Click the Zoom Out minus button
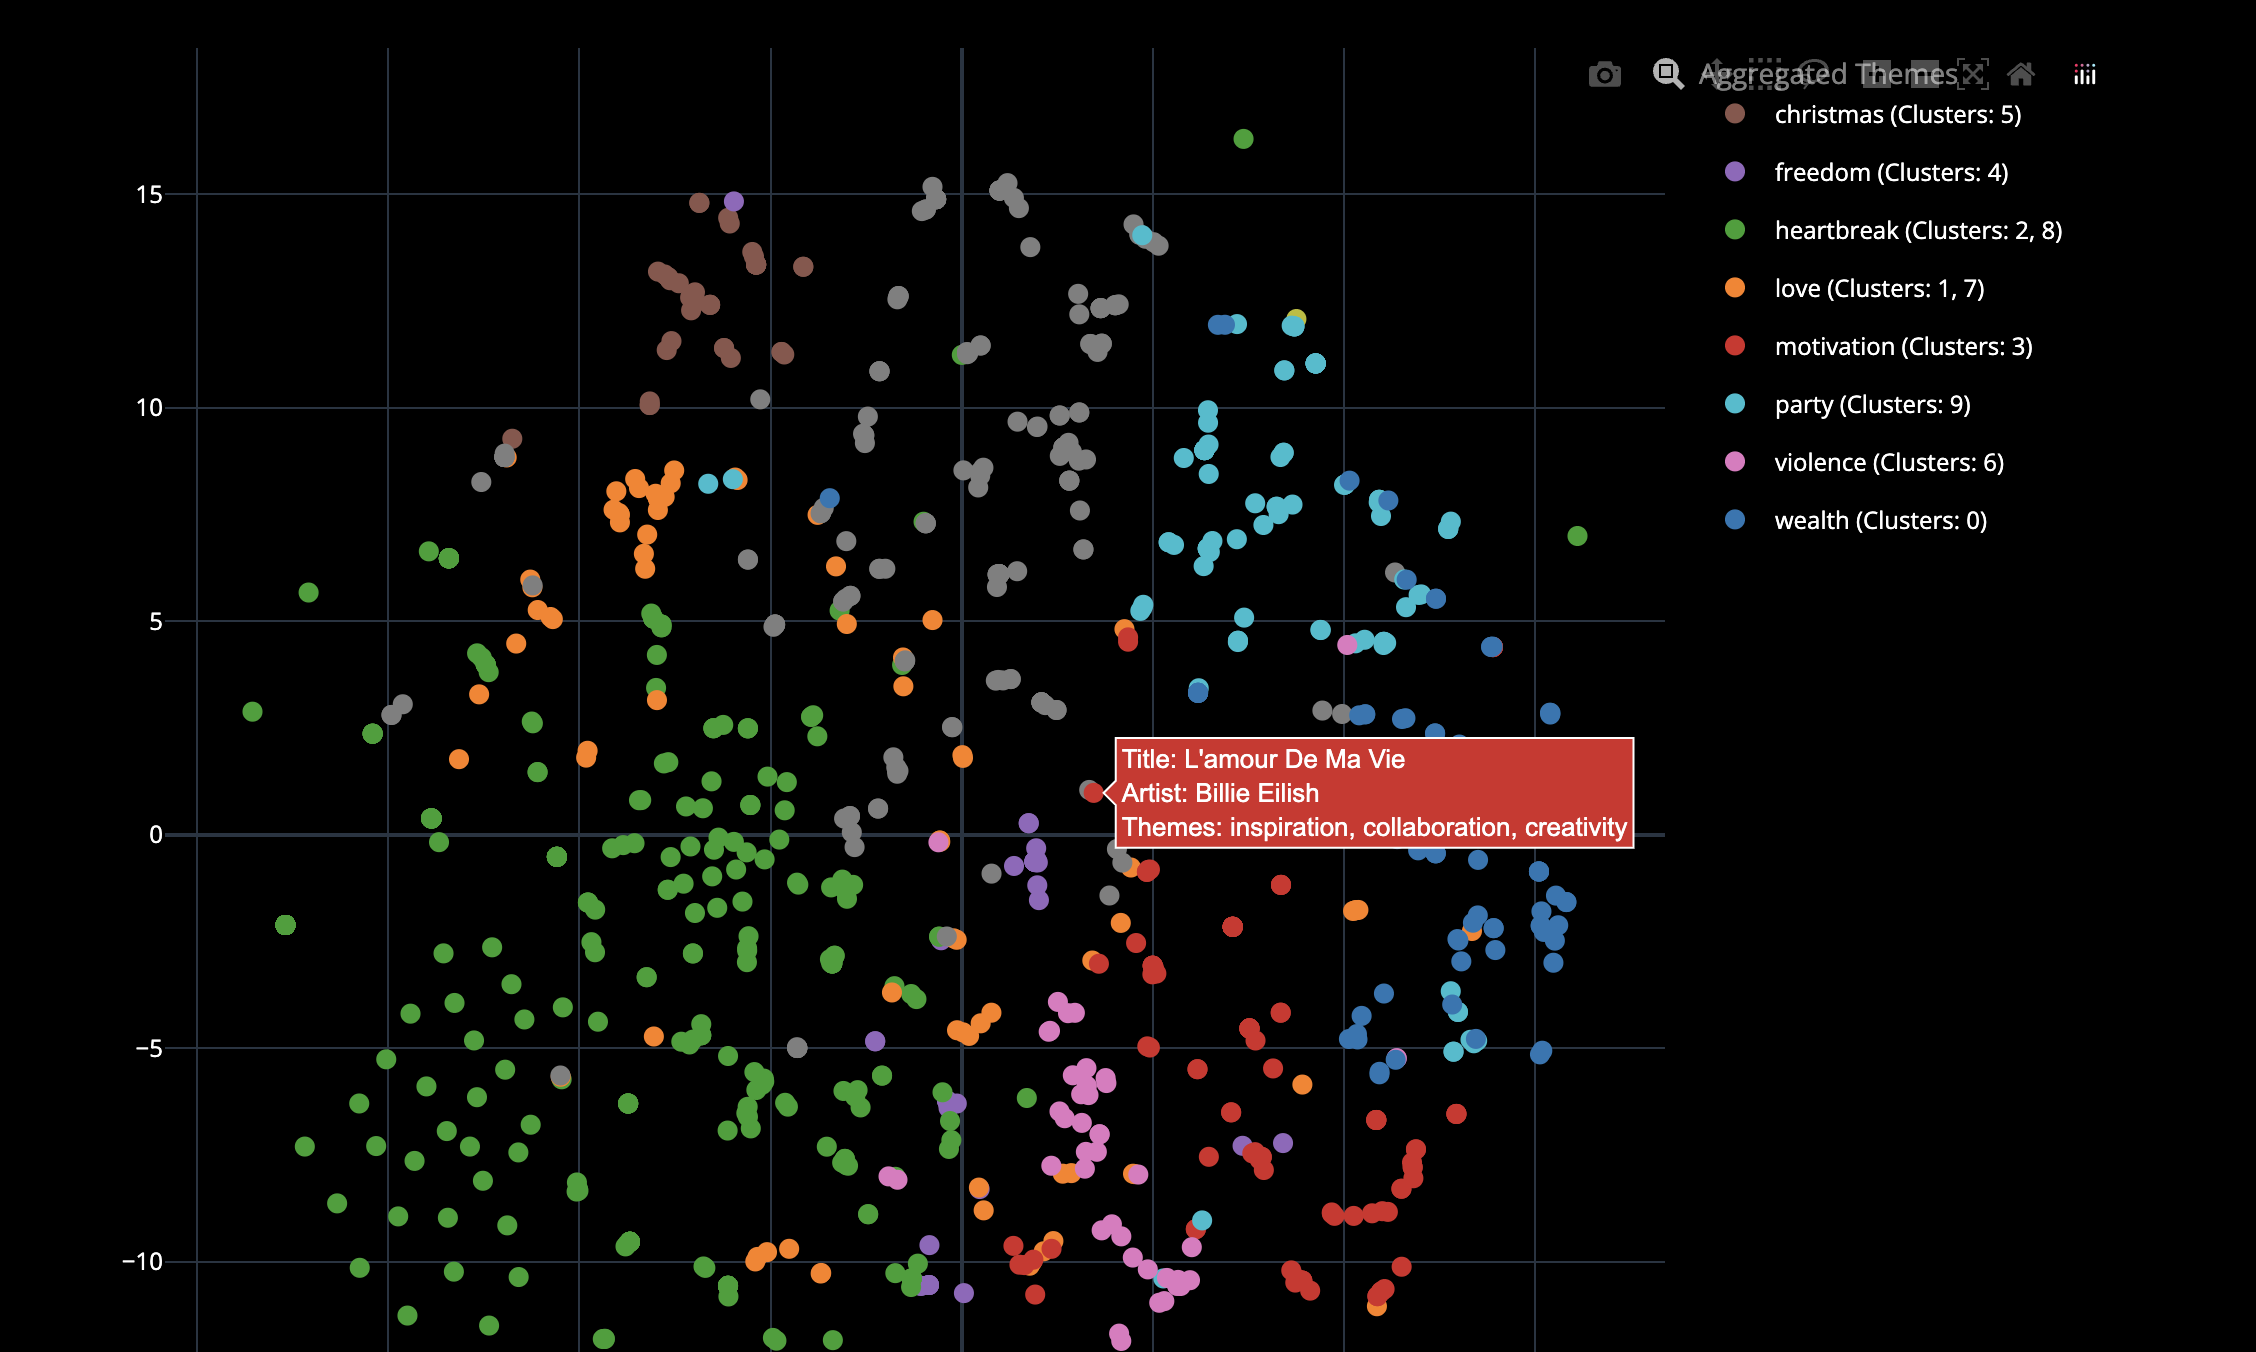The image size is (2256, 1352). [x=1924, y=74]
